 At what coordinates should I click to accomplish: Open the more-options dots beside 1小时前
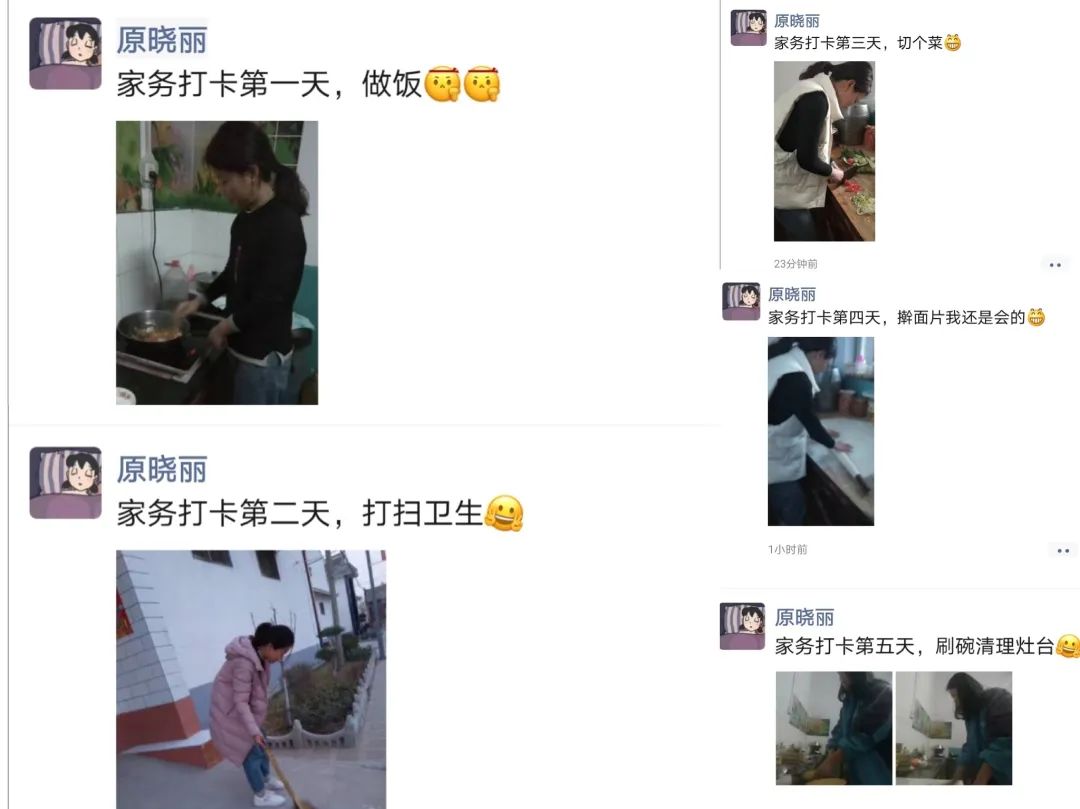[x=1063, y=551]
